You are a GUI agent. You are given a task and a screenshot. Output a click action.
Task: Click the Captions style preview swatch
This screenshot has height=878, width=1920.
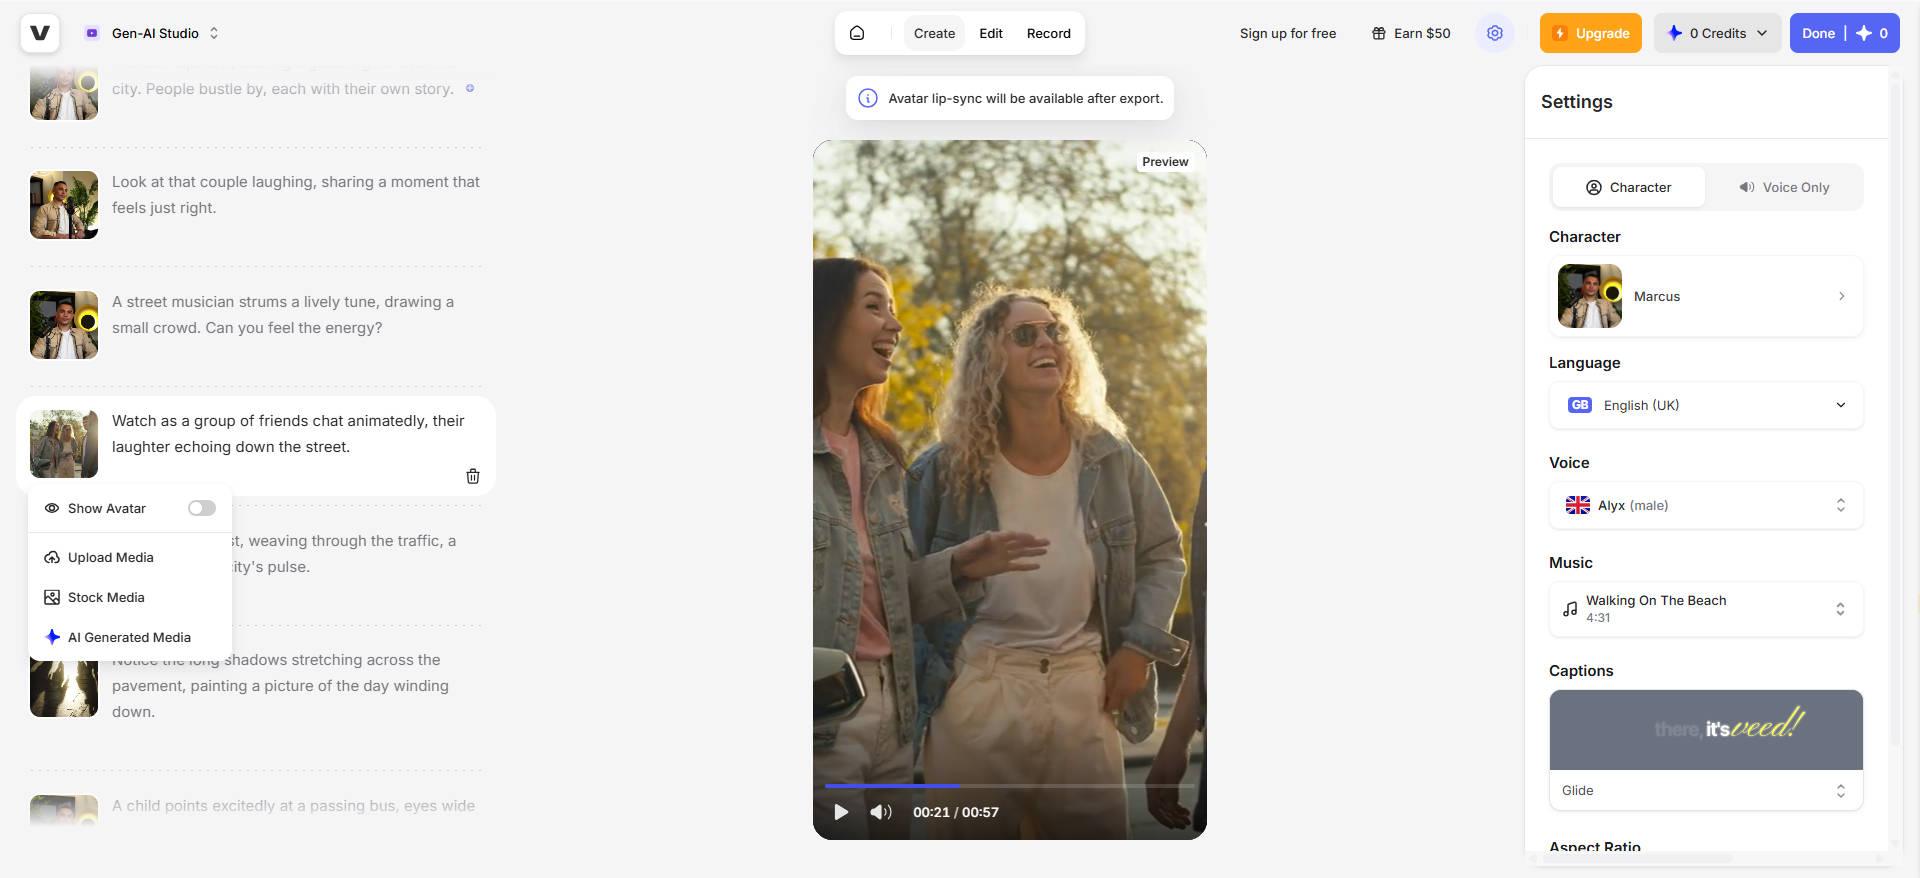[x=1706, y=730]
